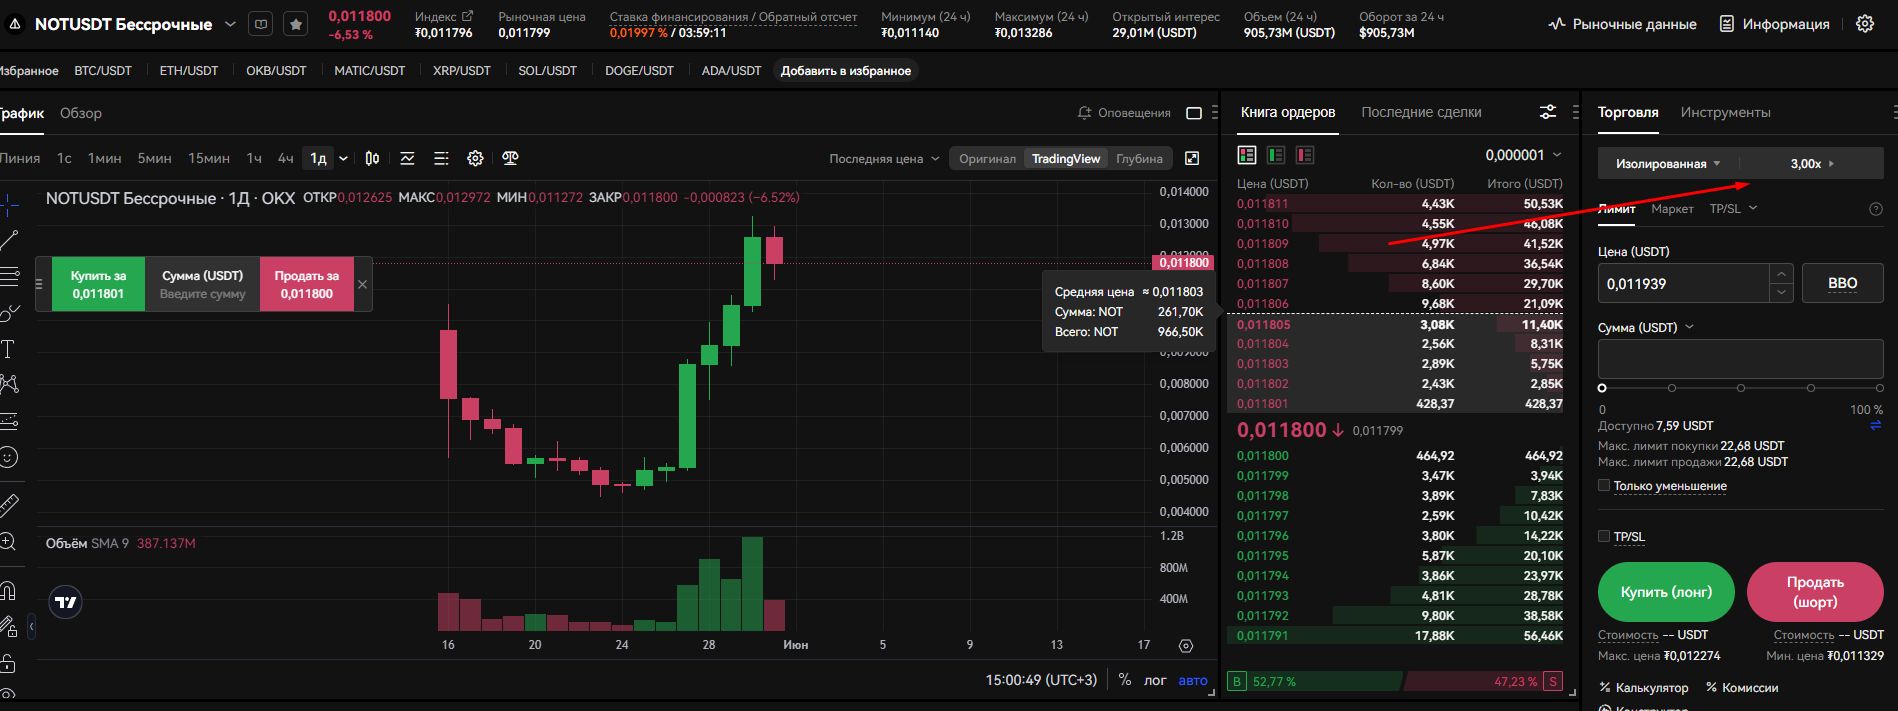The width and height of the screenshot is (1898, 711).
Task: Select the emoji sticker drawing tool
Action: [x=9, y=457]
